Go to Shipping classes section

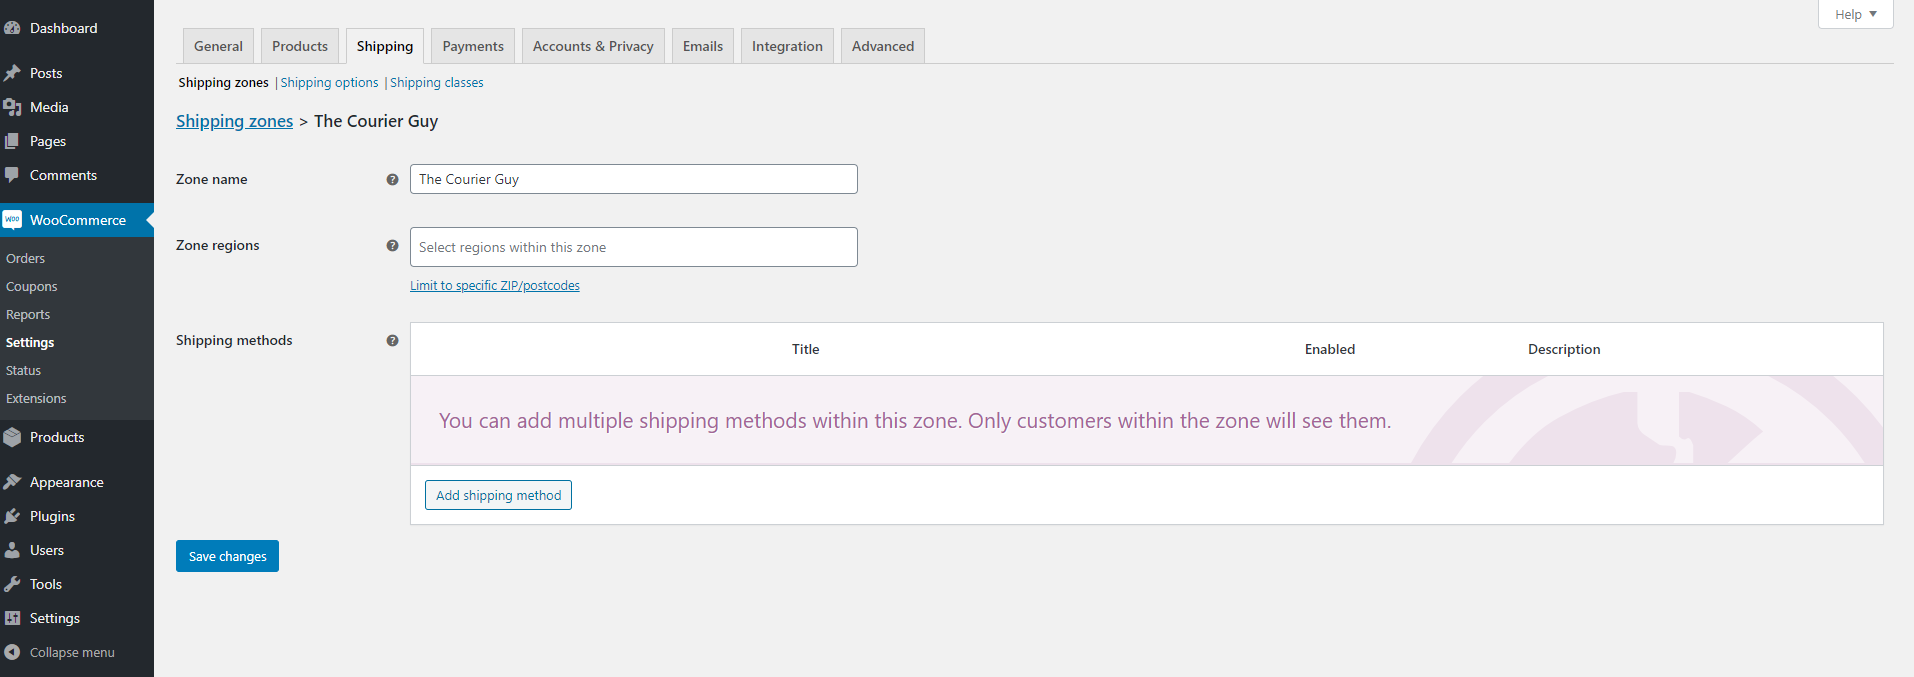tap(437, 83)
